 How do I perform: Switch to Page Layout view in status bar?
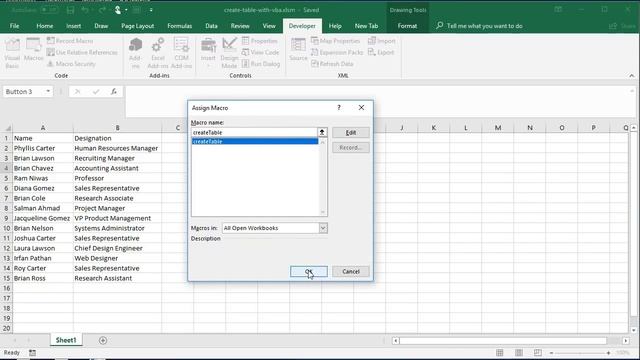tap(519, 353)
